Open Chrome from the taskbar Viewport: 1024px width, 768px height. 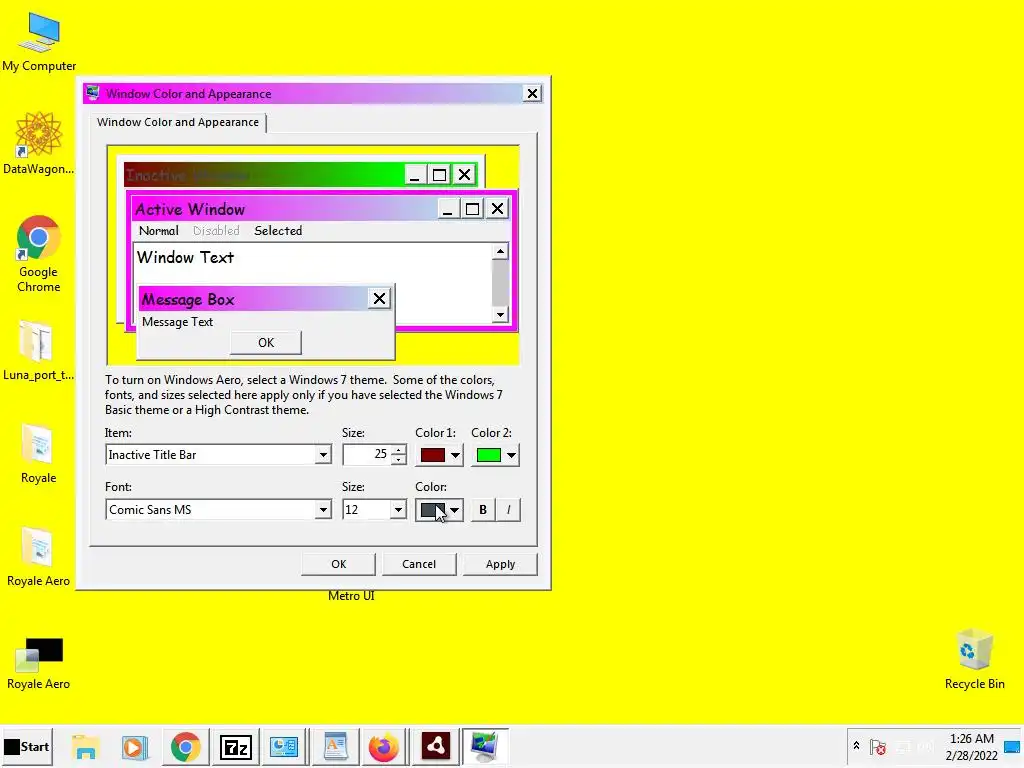point(185,746)
